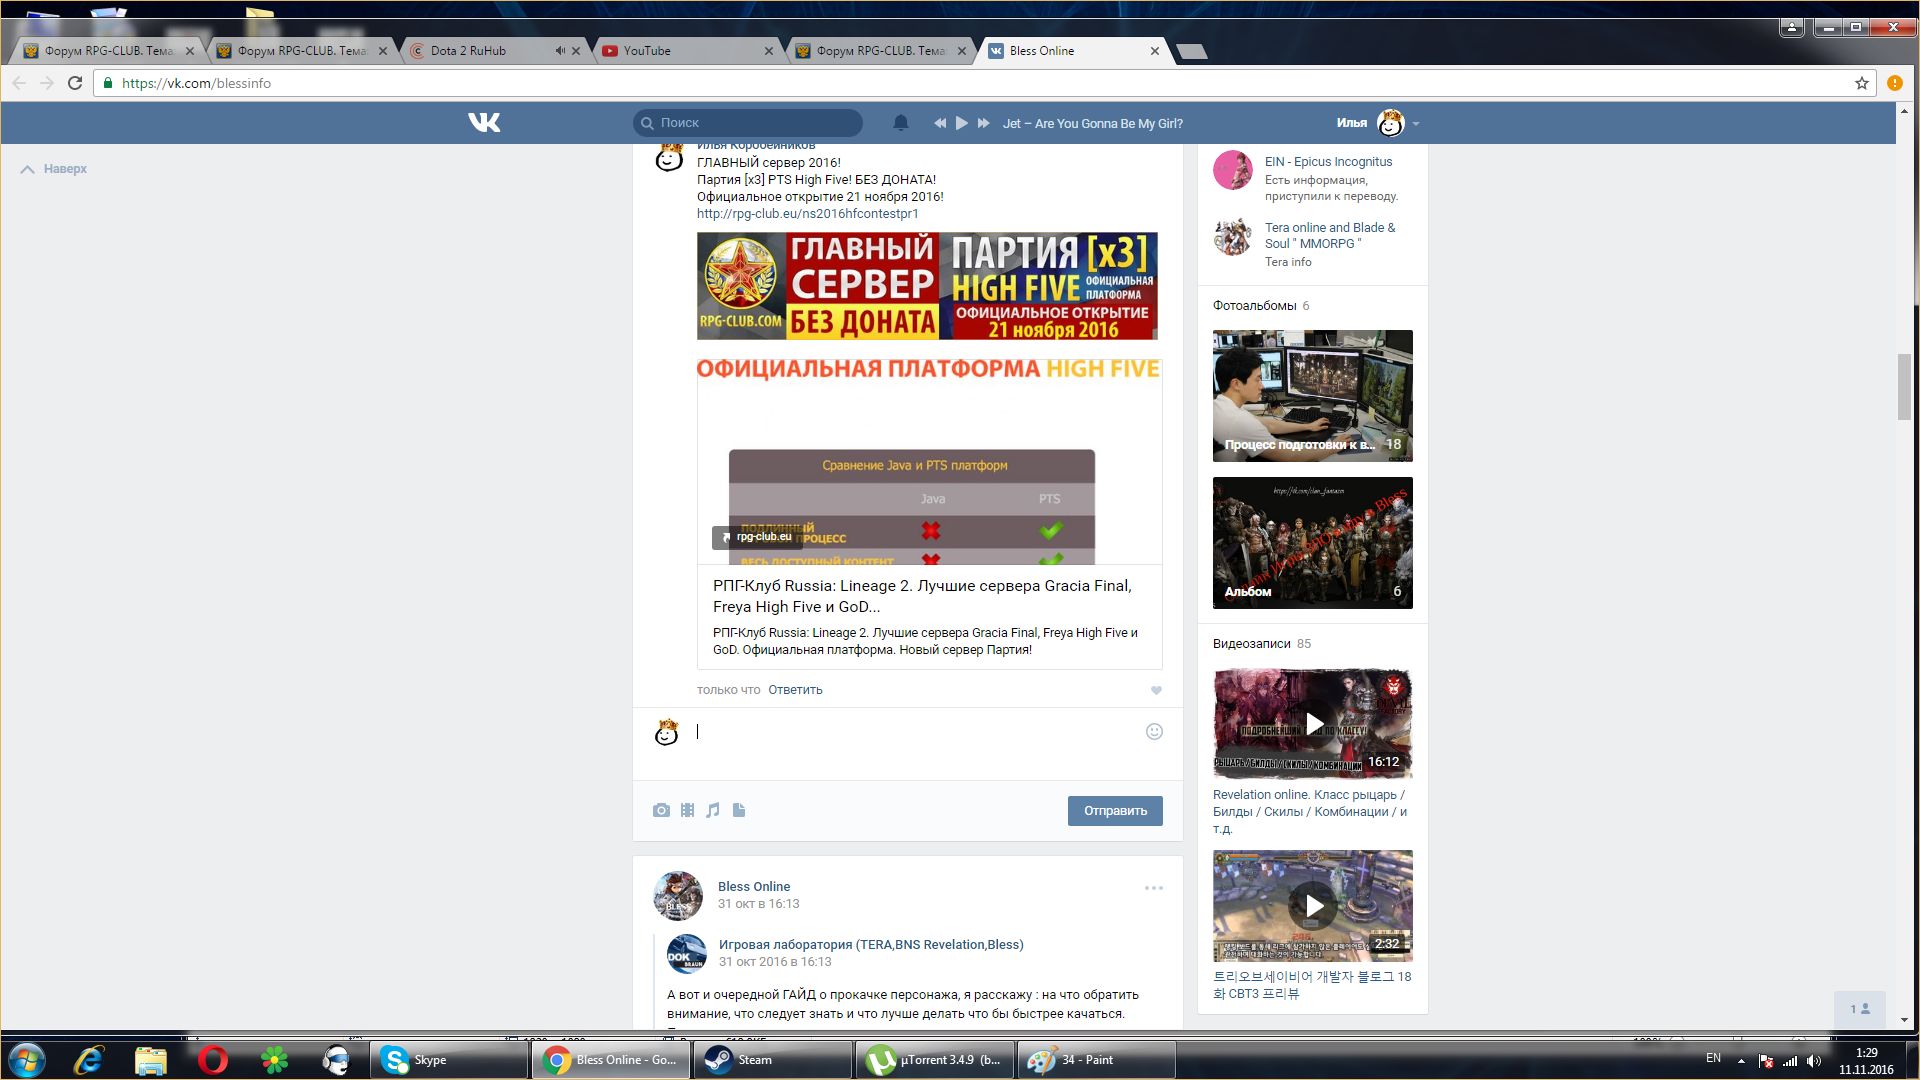Open EIN - Epicus Incognitus link

1328,161
